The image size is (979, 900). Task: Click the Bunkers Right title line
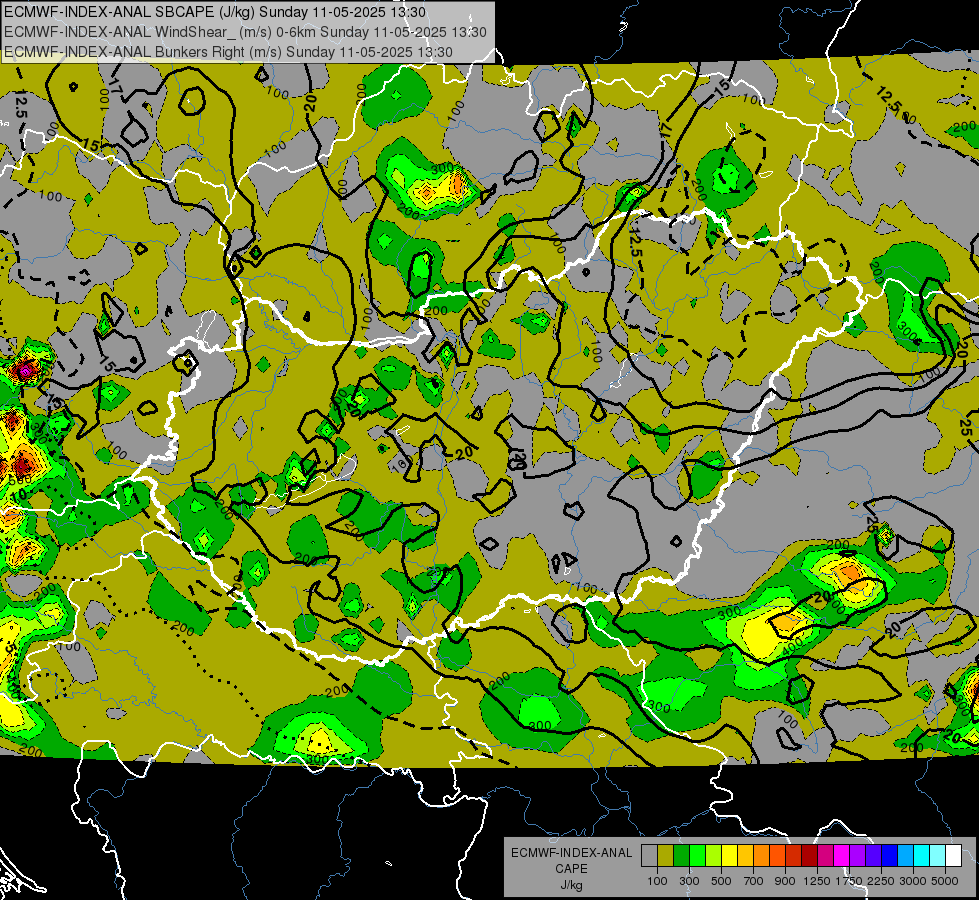229,52
